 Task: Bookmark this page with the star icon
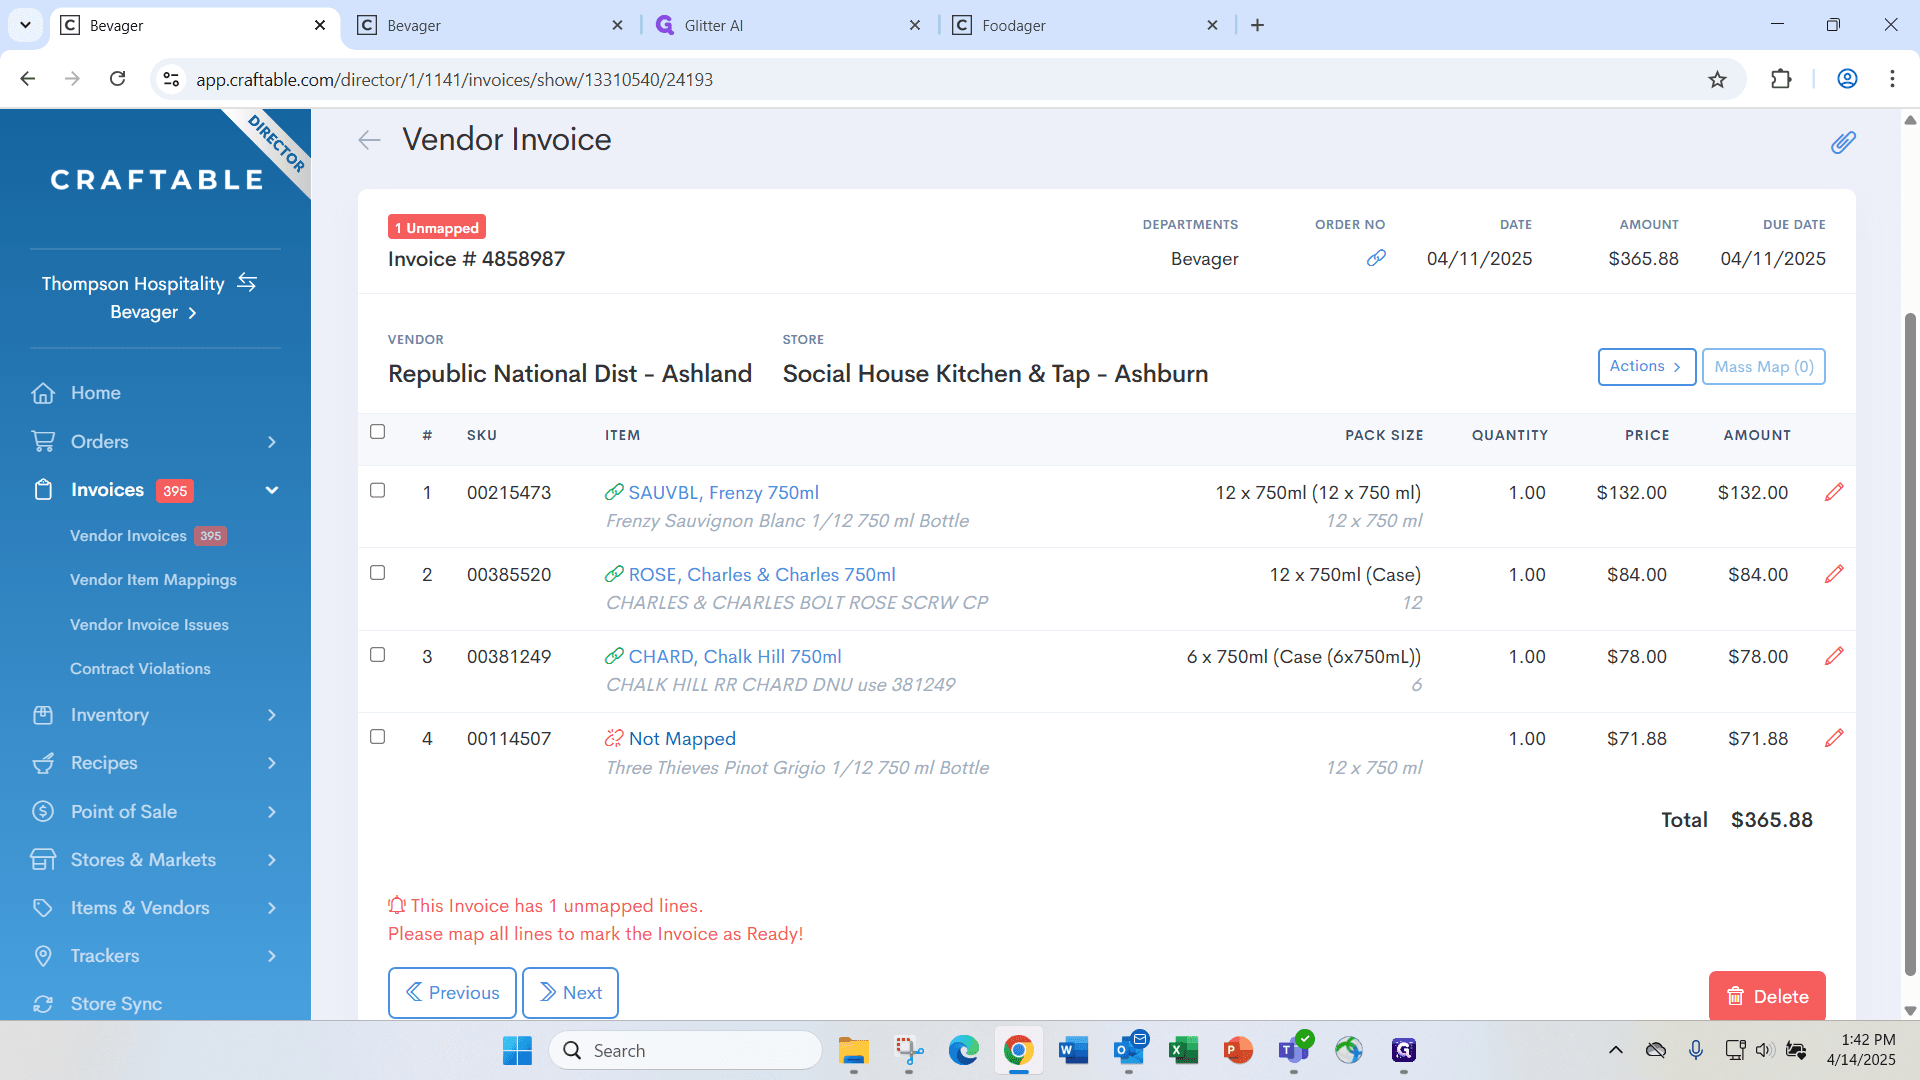coord(1717,80)
